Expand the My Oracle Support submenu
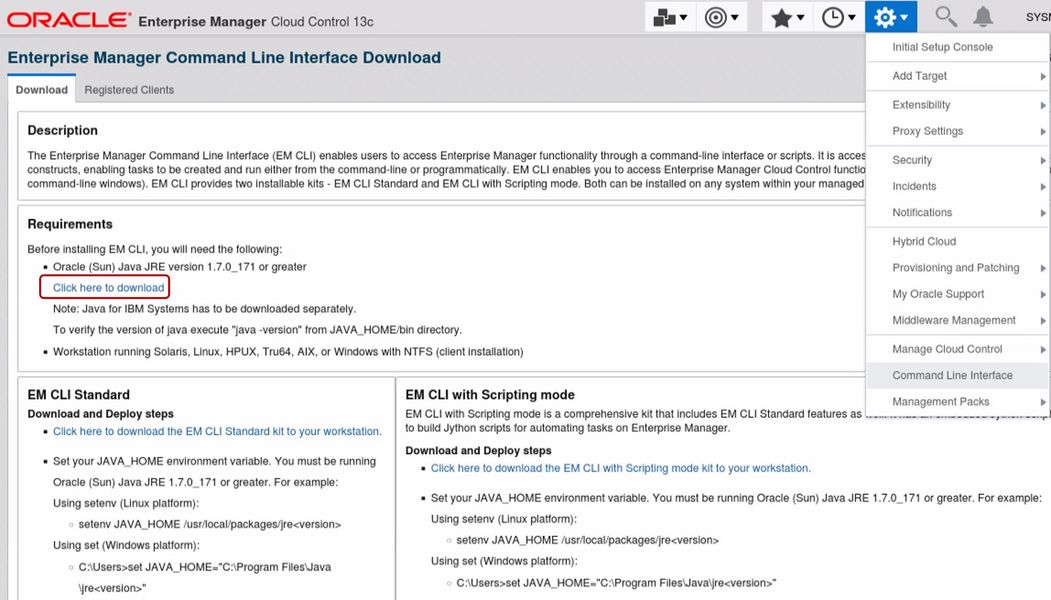This screenshot has width=1051, height=600. [x=957, y=294]
